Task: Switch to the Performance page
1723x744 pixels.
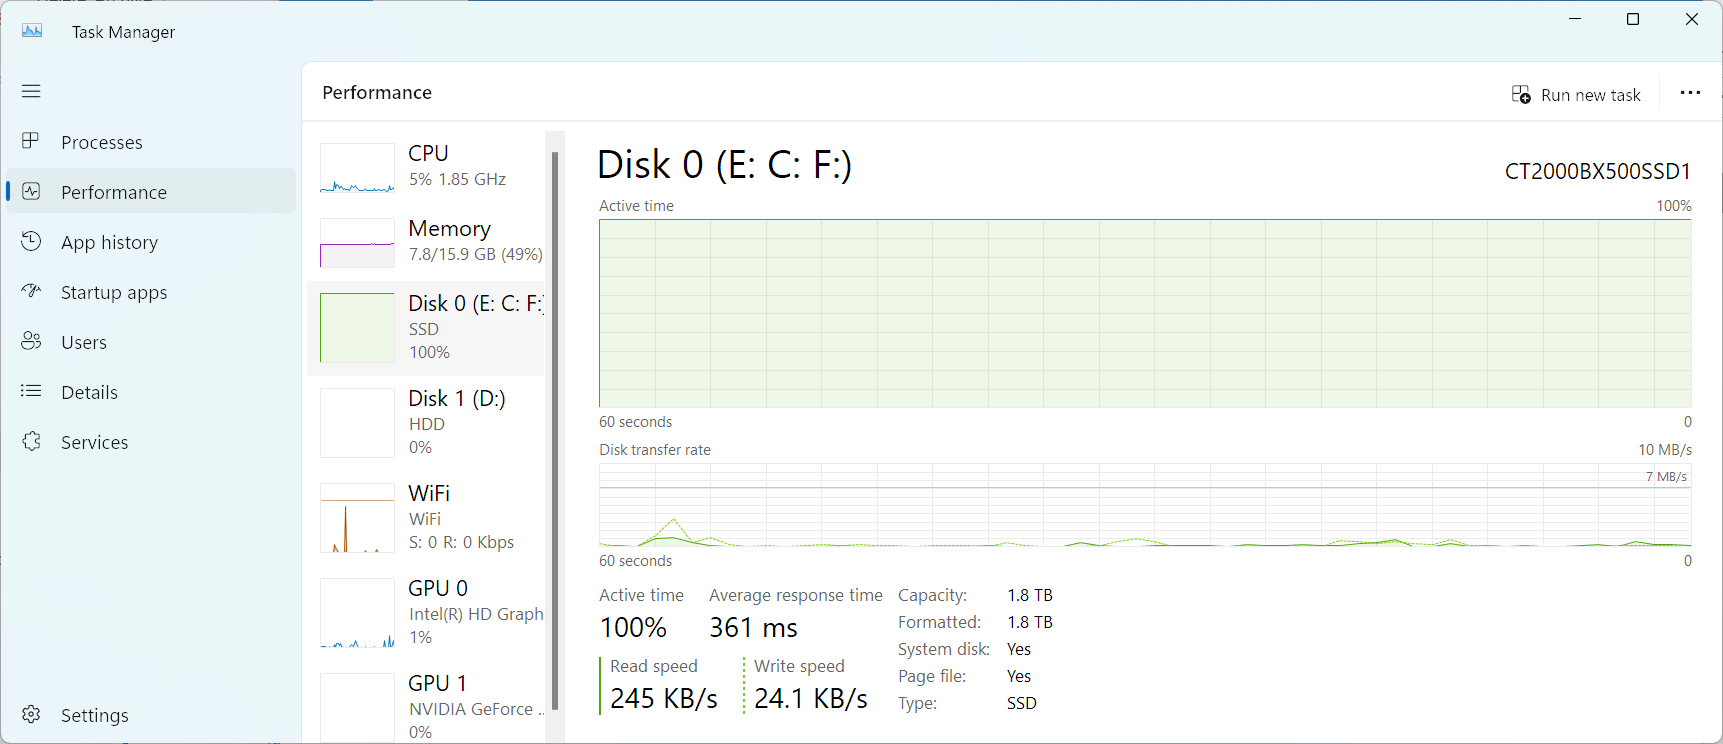Action: [113, 192]
